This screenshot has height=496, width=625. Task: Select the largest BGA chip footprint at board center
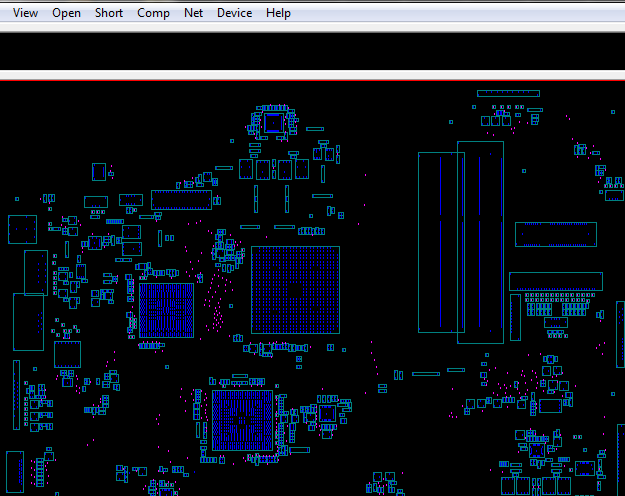(x=295, y=290)
